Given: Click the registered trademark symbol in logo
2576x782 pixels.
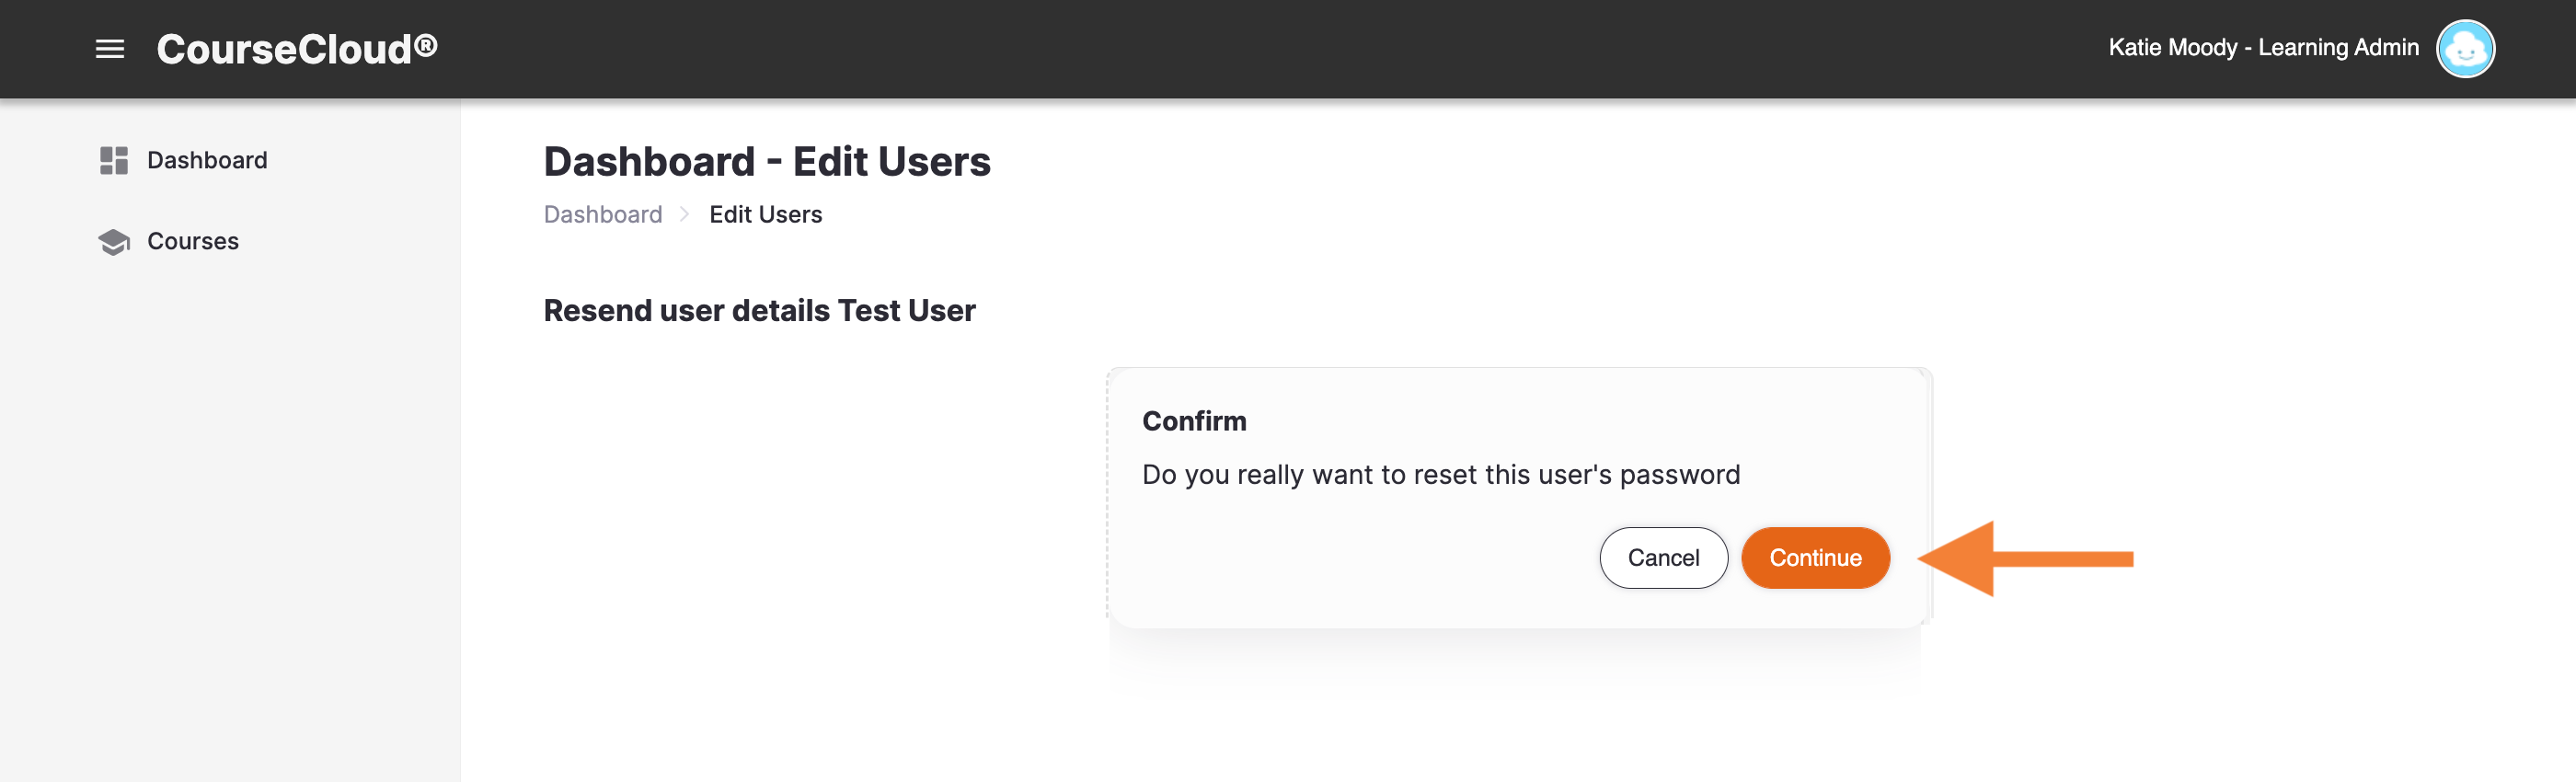Looking at the screenshot, I should pyautogui.click(x=426, y=43).
